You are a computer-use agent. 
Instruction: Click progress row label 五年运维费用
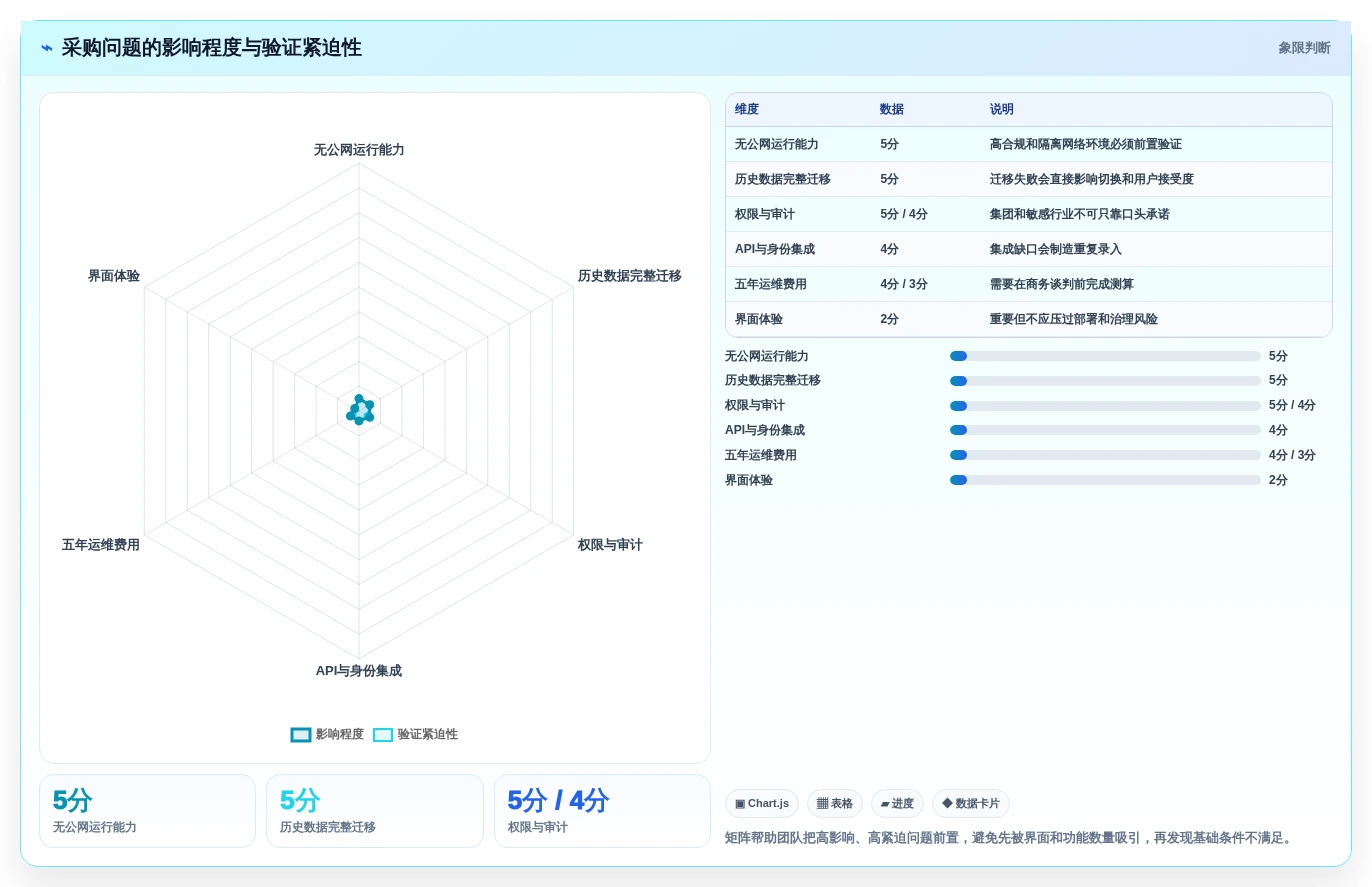coord(761,455)
